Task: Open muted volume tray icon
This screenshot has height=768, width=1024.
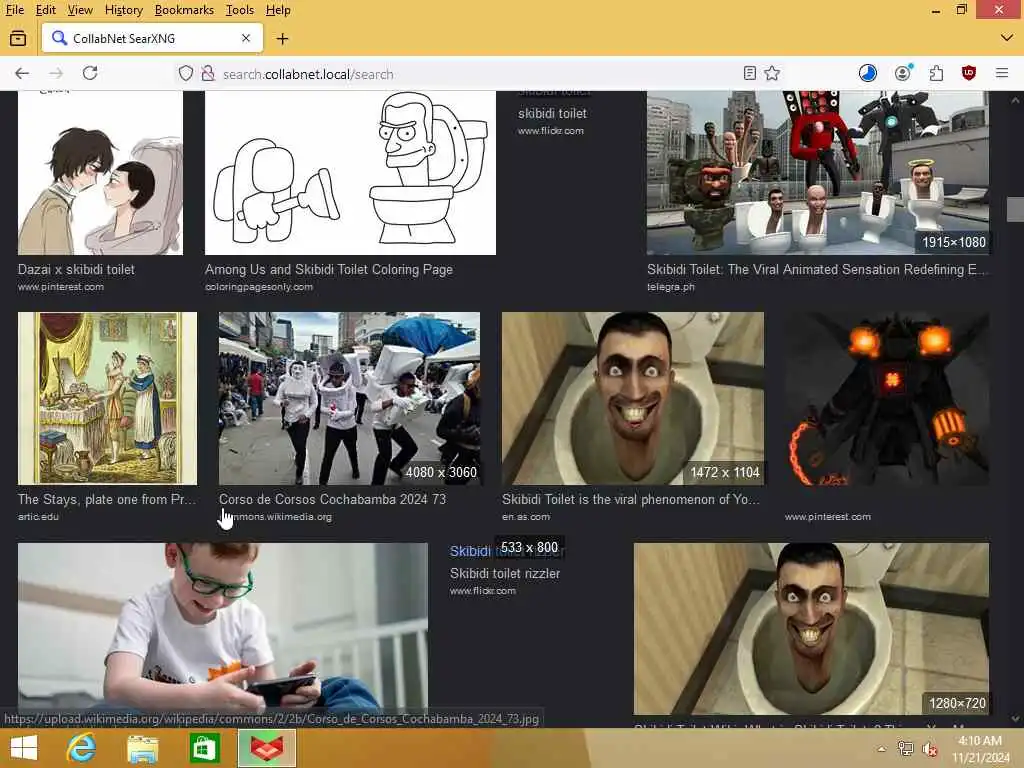Action: 929,749
